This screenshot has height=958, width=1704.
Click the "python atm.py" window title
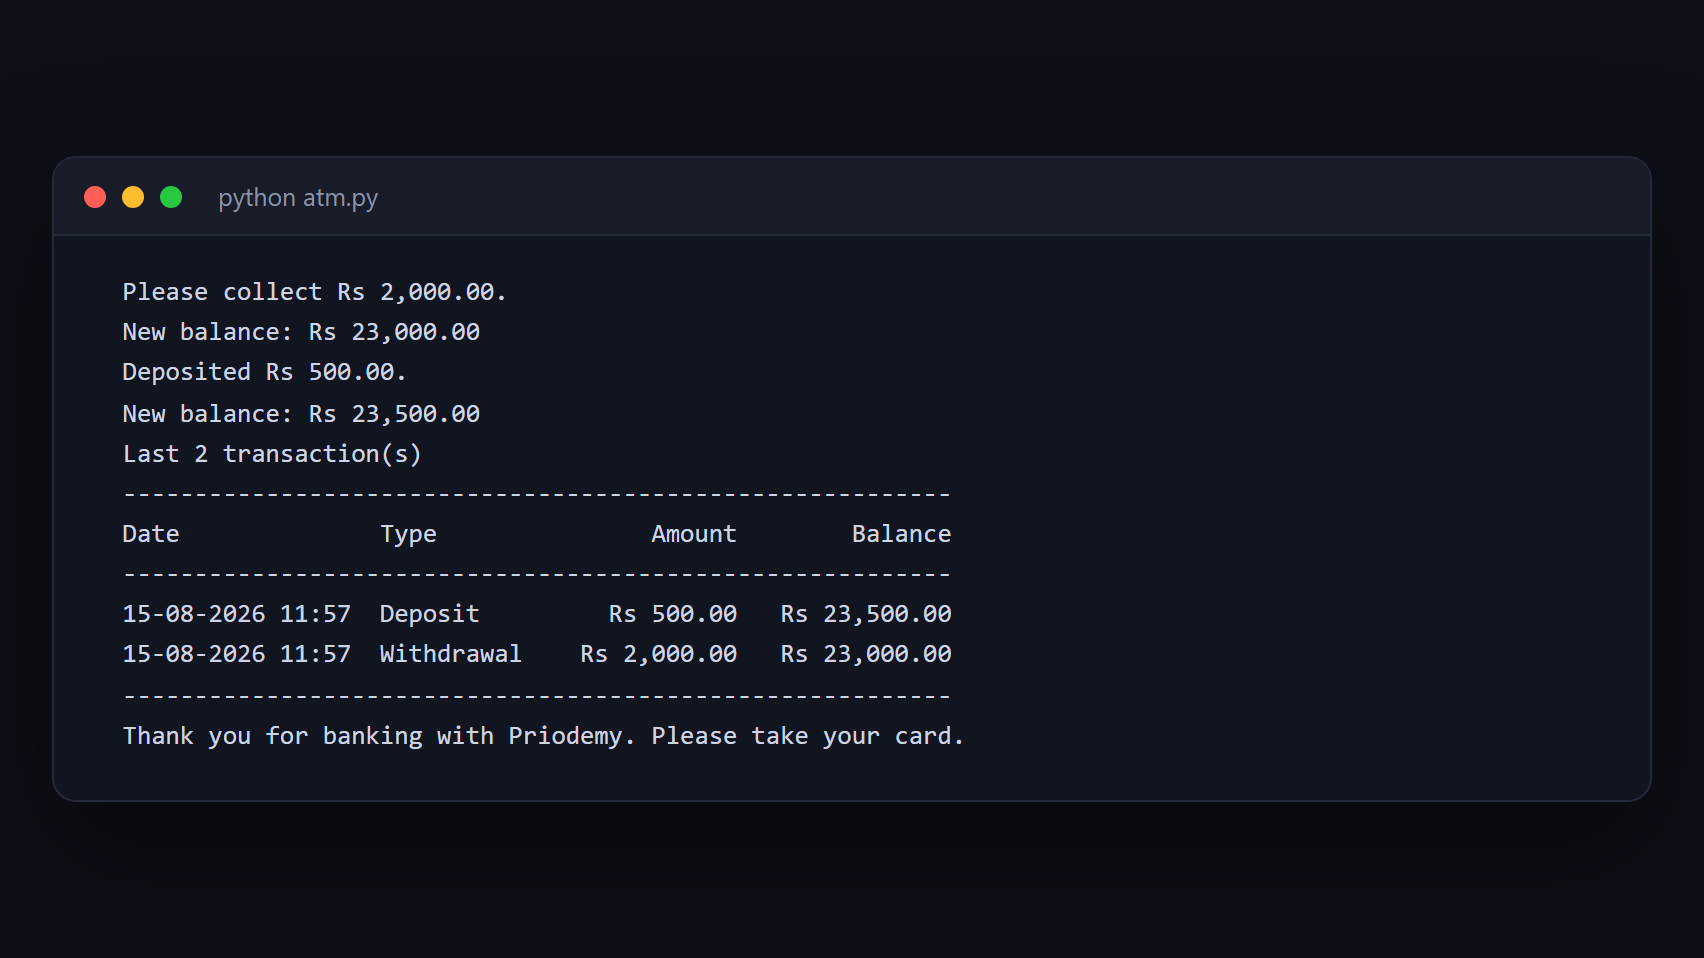click(x=298, y=198)
